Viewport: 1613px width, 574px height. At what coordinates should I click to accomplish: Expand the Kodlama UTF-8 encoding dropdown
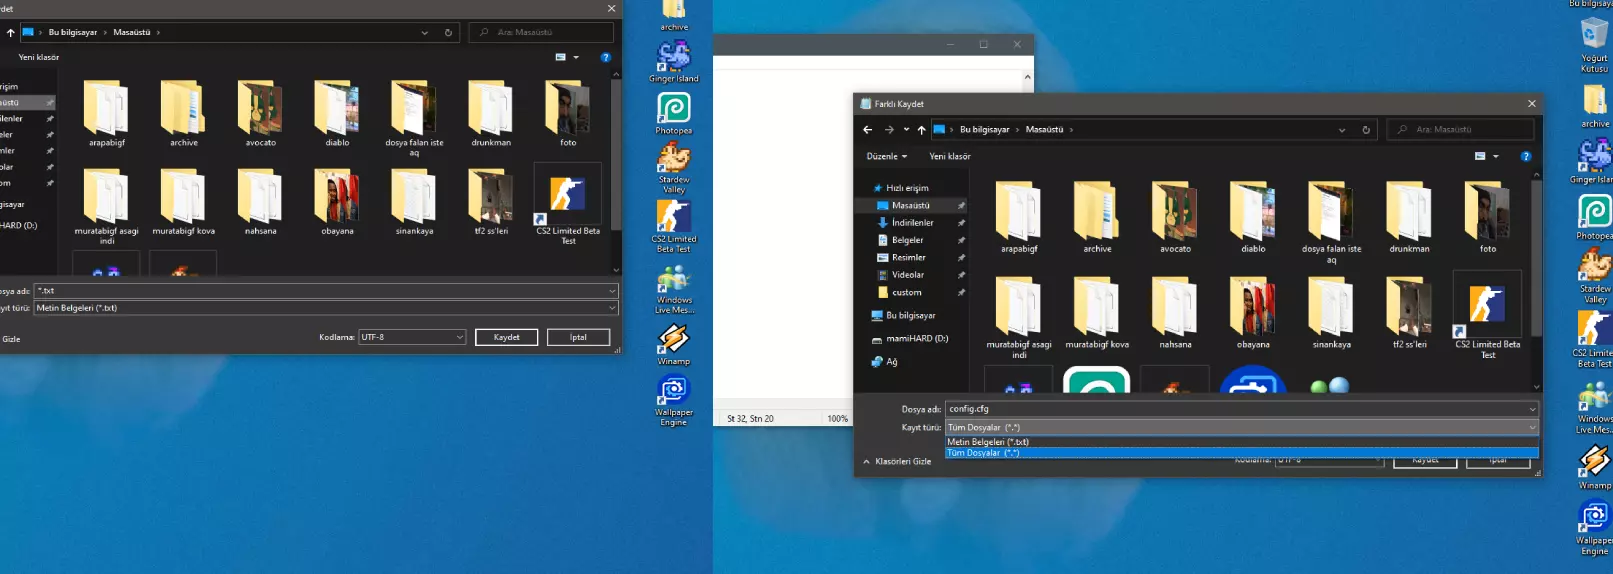(x=412, y=337)
